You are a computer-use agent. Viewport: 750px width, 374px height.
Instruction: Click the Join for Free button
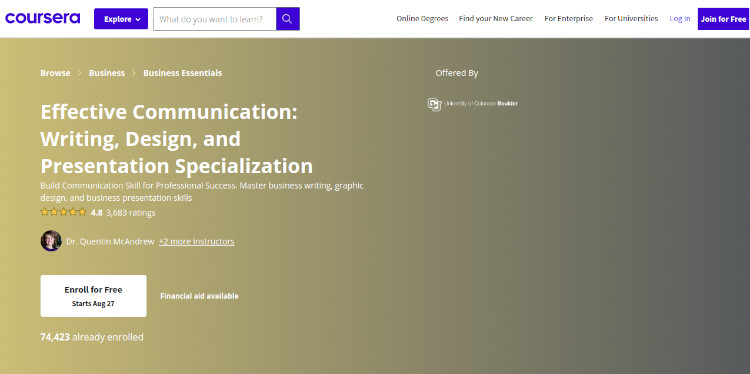pos(723,19)
